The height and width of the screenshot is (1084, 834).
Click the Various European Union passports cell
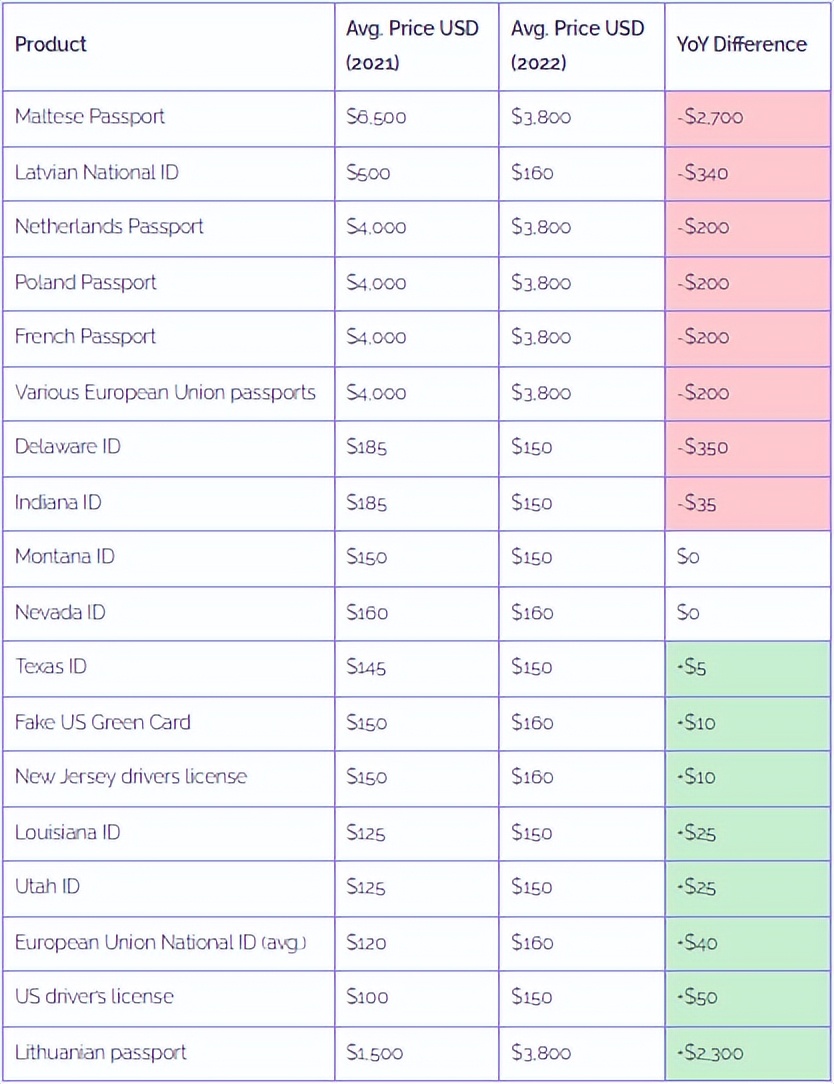tap(165, 392)
